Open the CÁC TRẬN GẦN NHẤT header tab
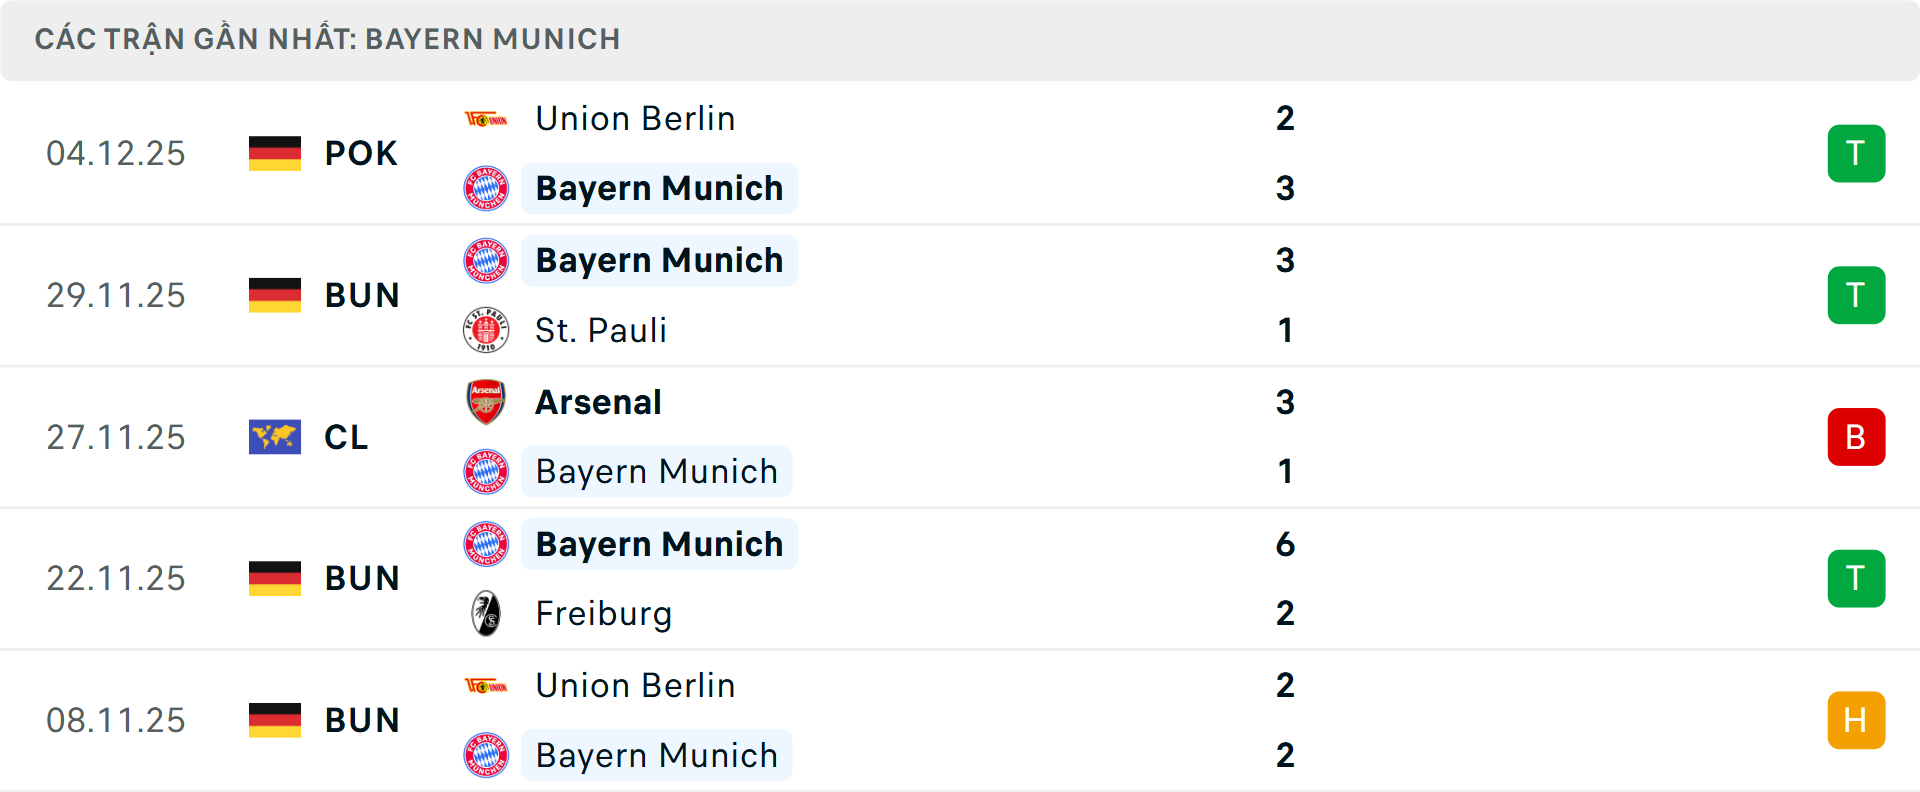 pyautogui.click(x=328, y=39)
